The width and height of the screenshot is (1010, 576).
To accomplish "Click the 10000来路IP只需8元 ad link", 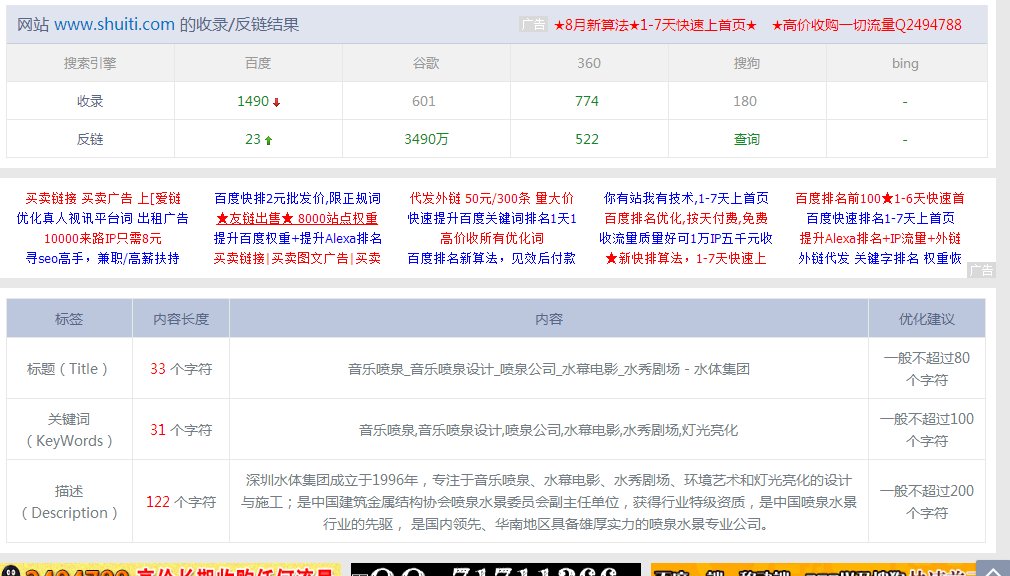I will pos(102,238).
